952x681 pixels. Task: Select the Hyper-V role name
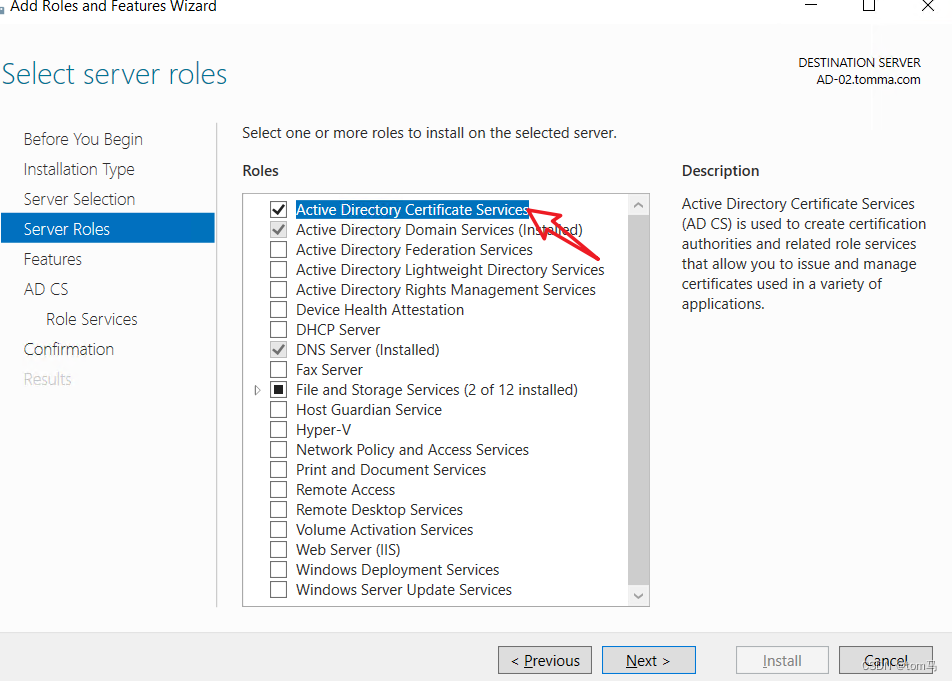coord(324,430)
